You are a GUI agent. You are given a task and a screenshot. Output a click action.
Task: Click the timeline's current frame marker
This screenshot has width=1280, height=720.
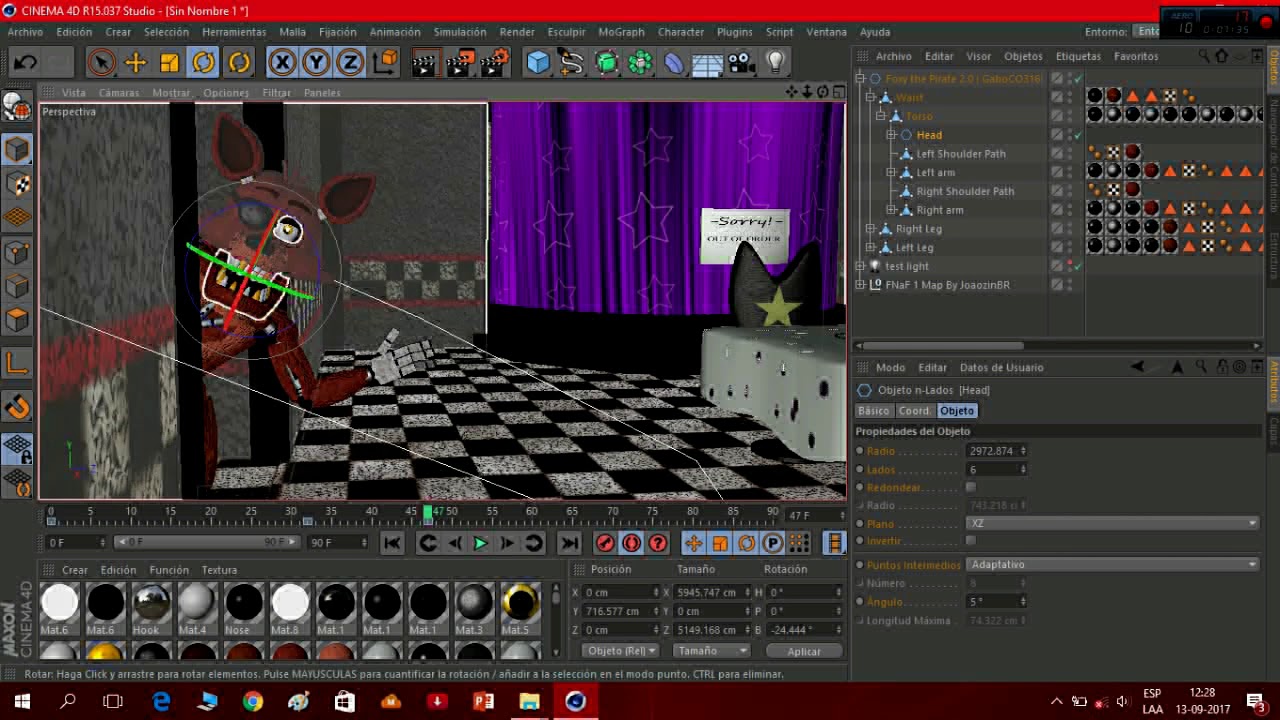coord(428,514)
